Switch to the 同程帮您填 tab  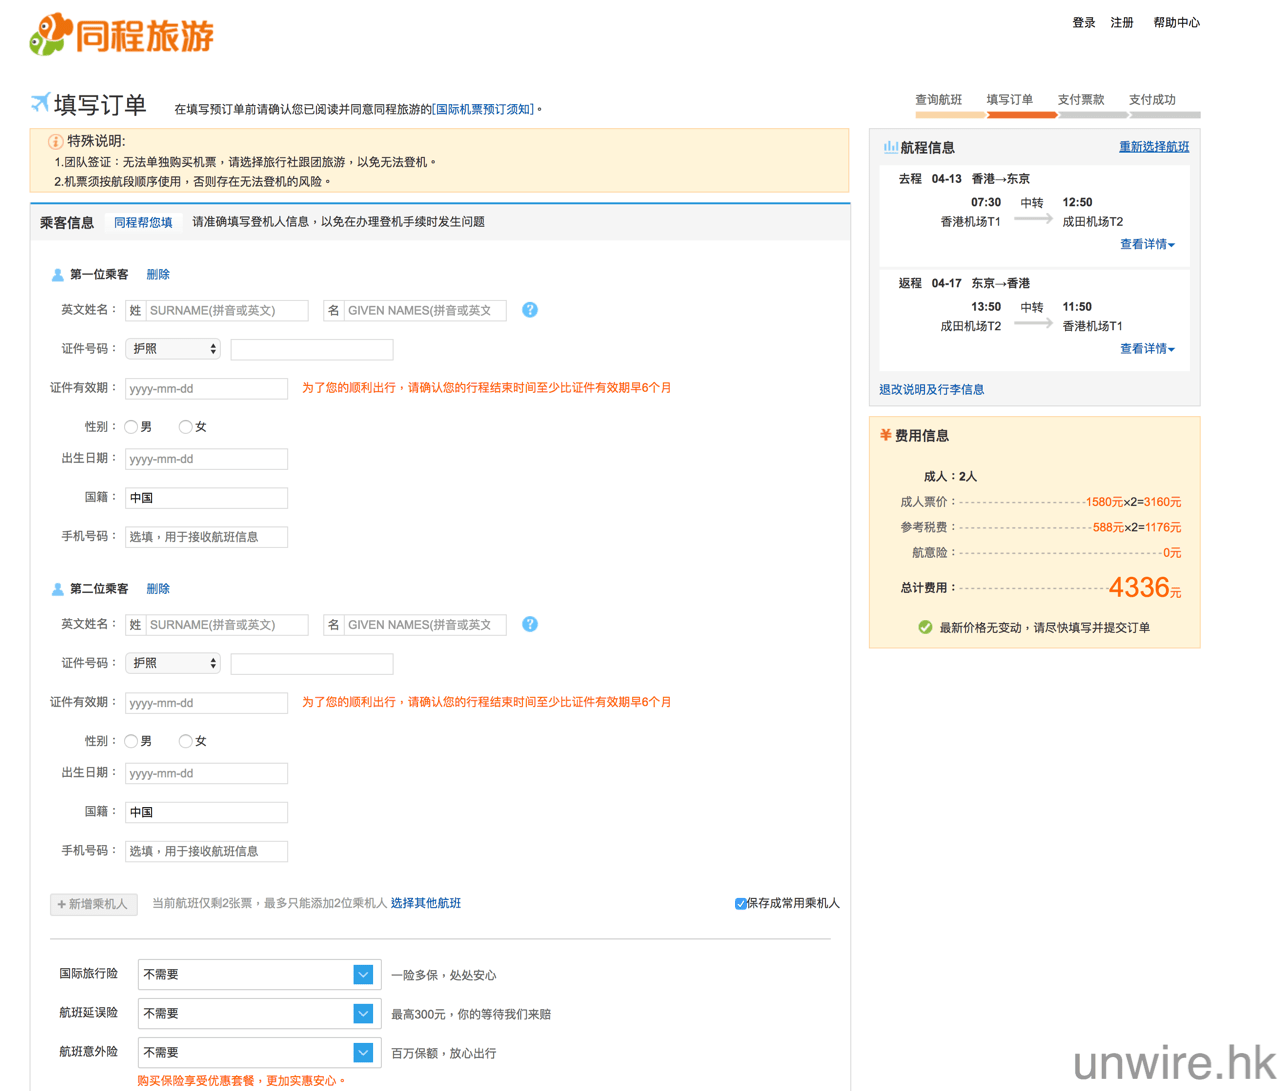[x=143, y=222]
